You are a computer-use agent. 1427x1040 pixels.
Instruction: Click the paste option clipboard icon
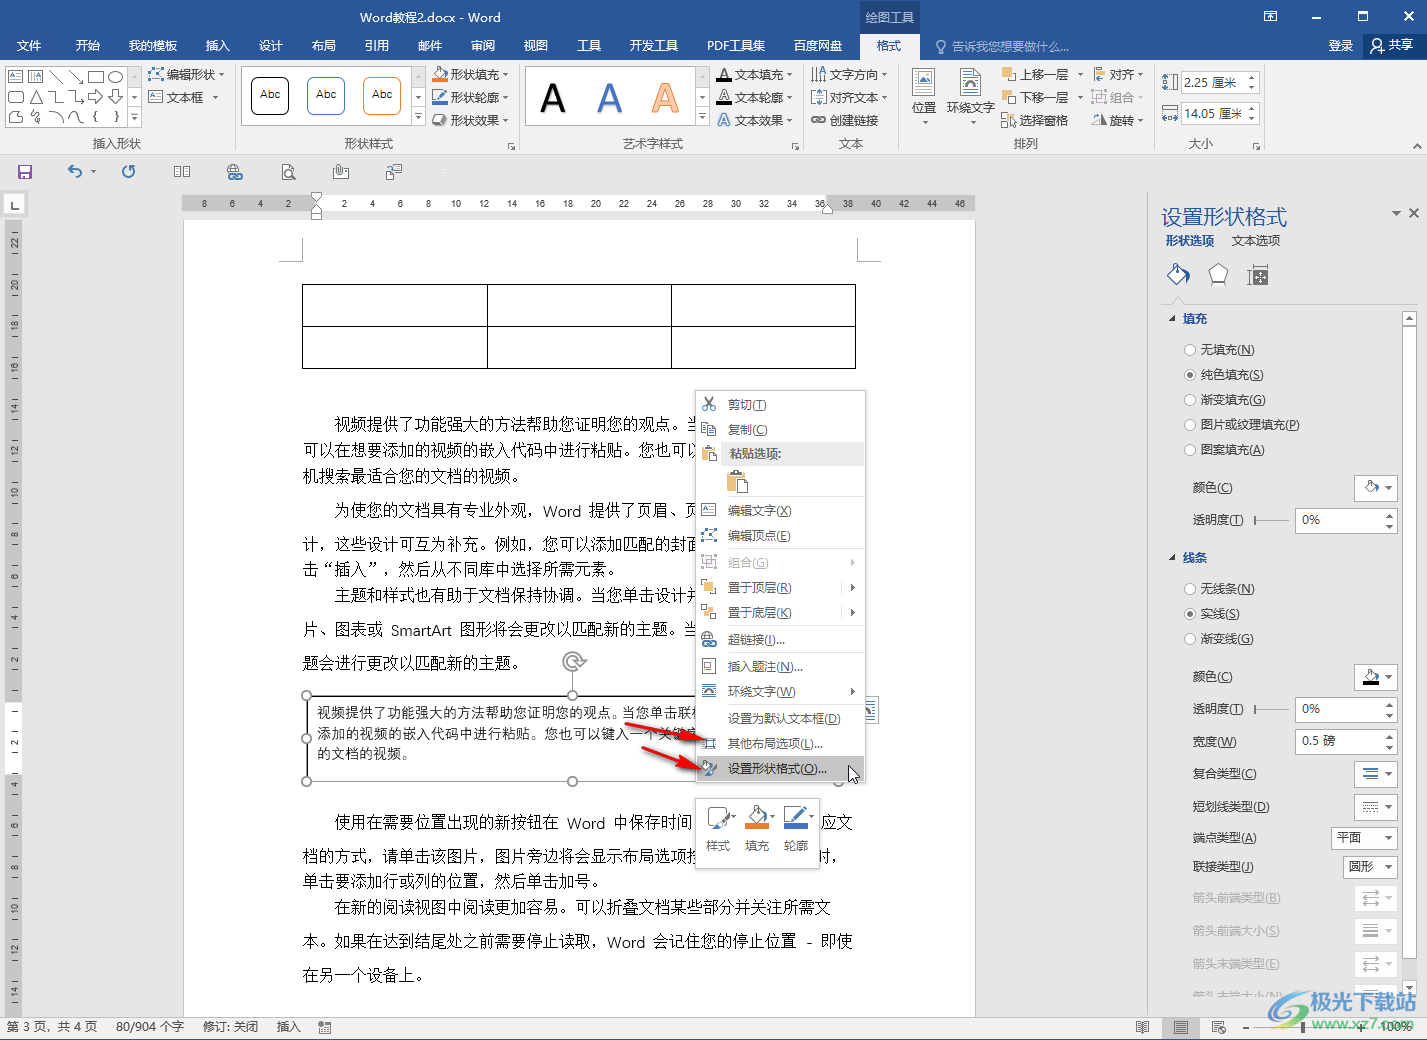click(737, 482)
